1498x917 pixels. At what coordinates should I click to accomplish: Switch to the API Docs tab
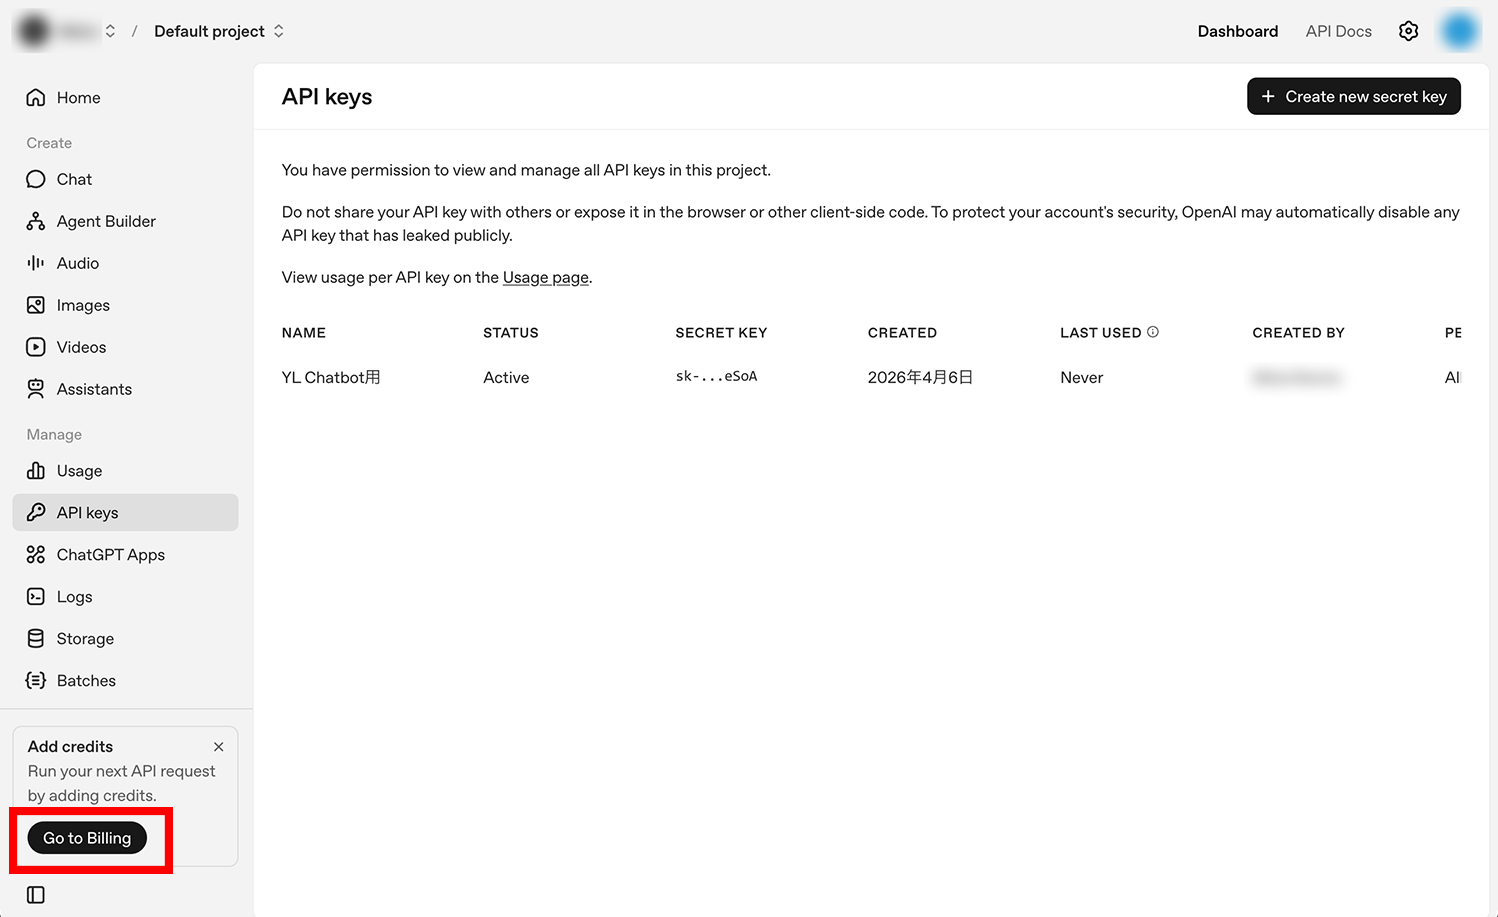pos(1338,31)
